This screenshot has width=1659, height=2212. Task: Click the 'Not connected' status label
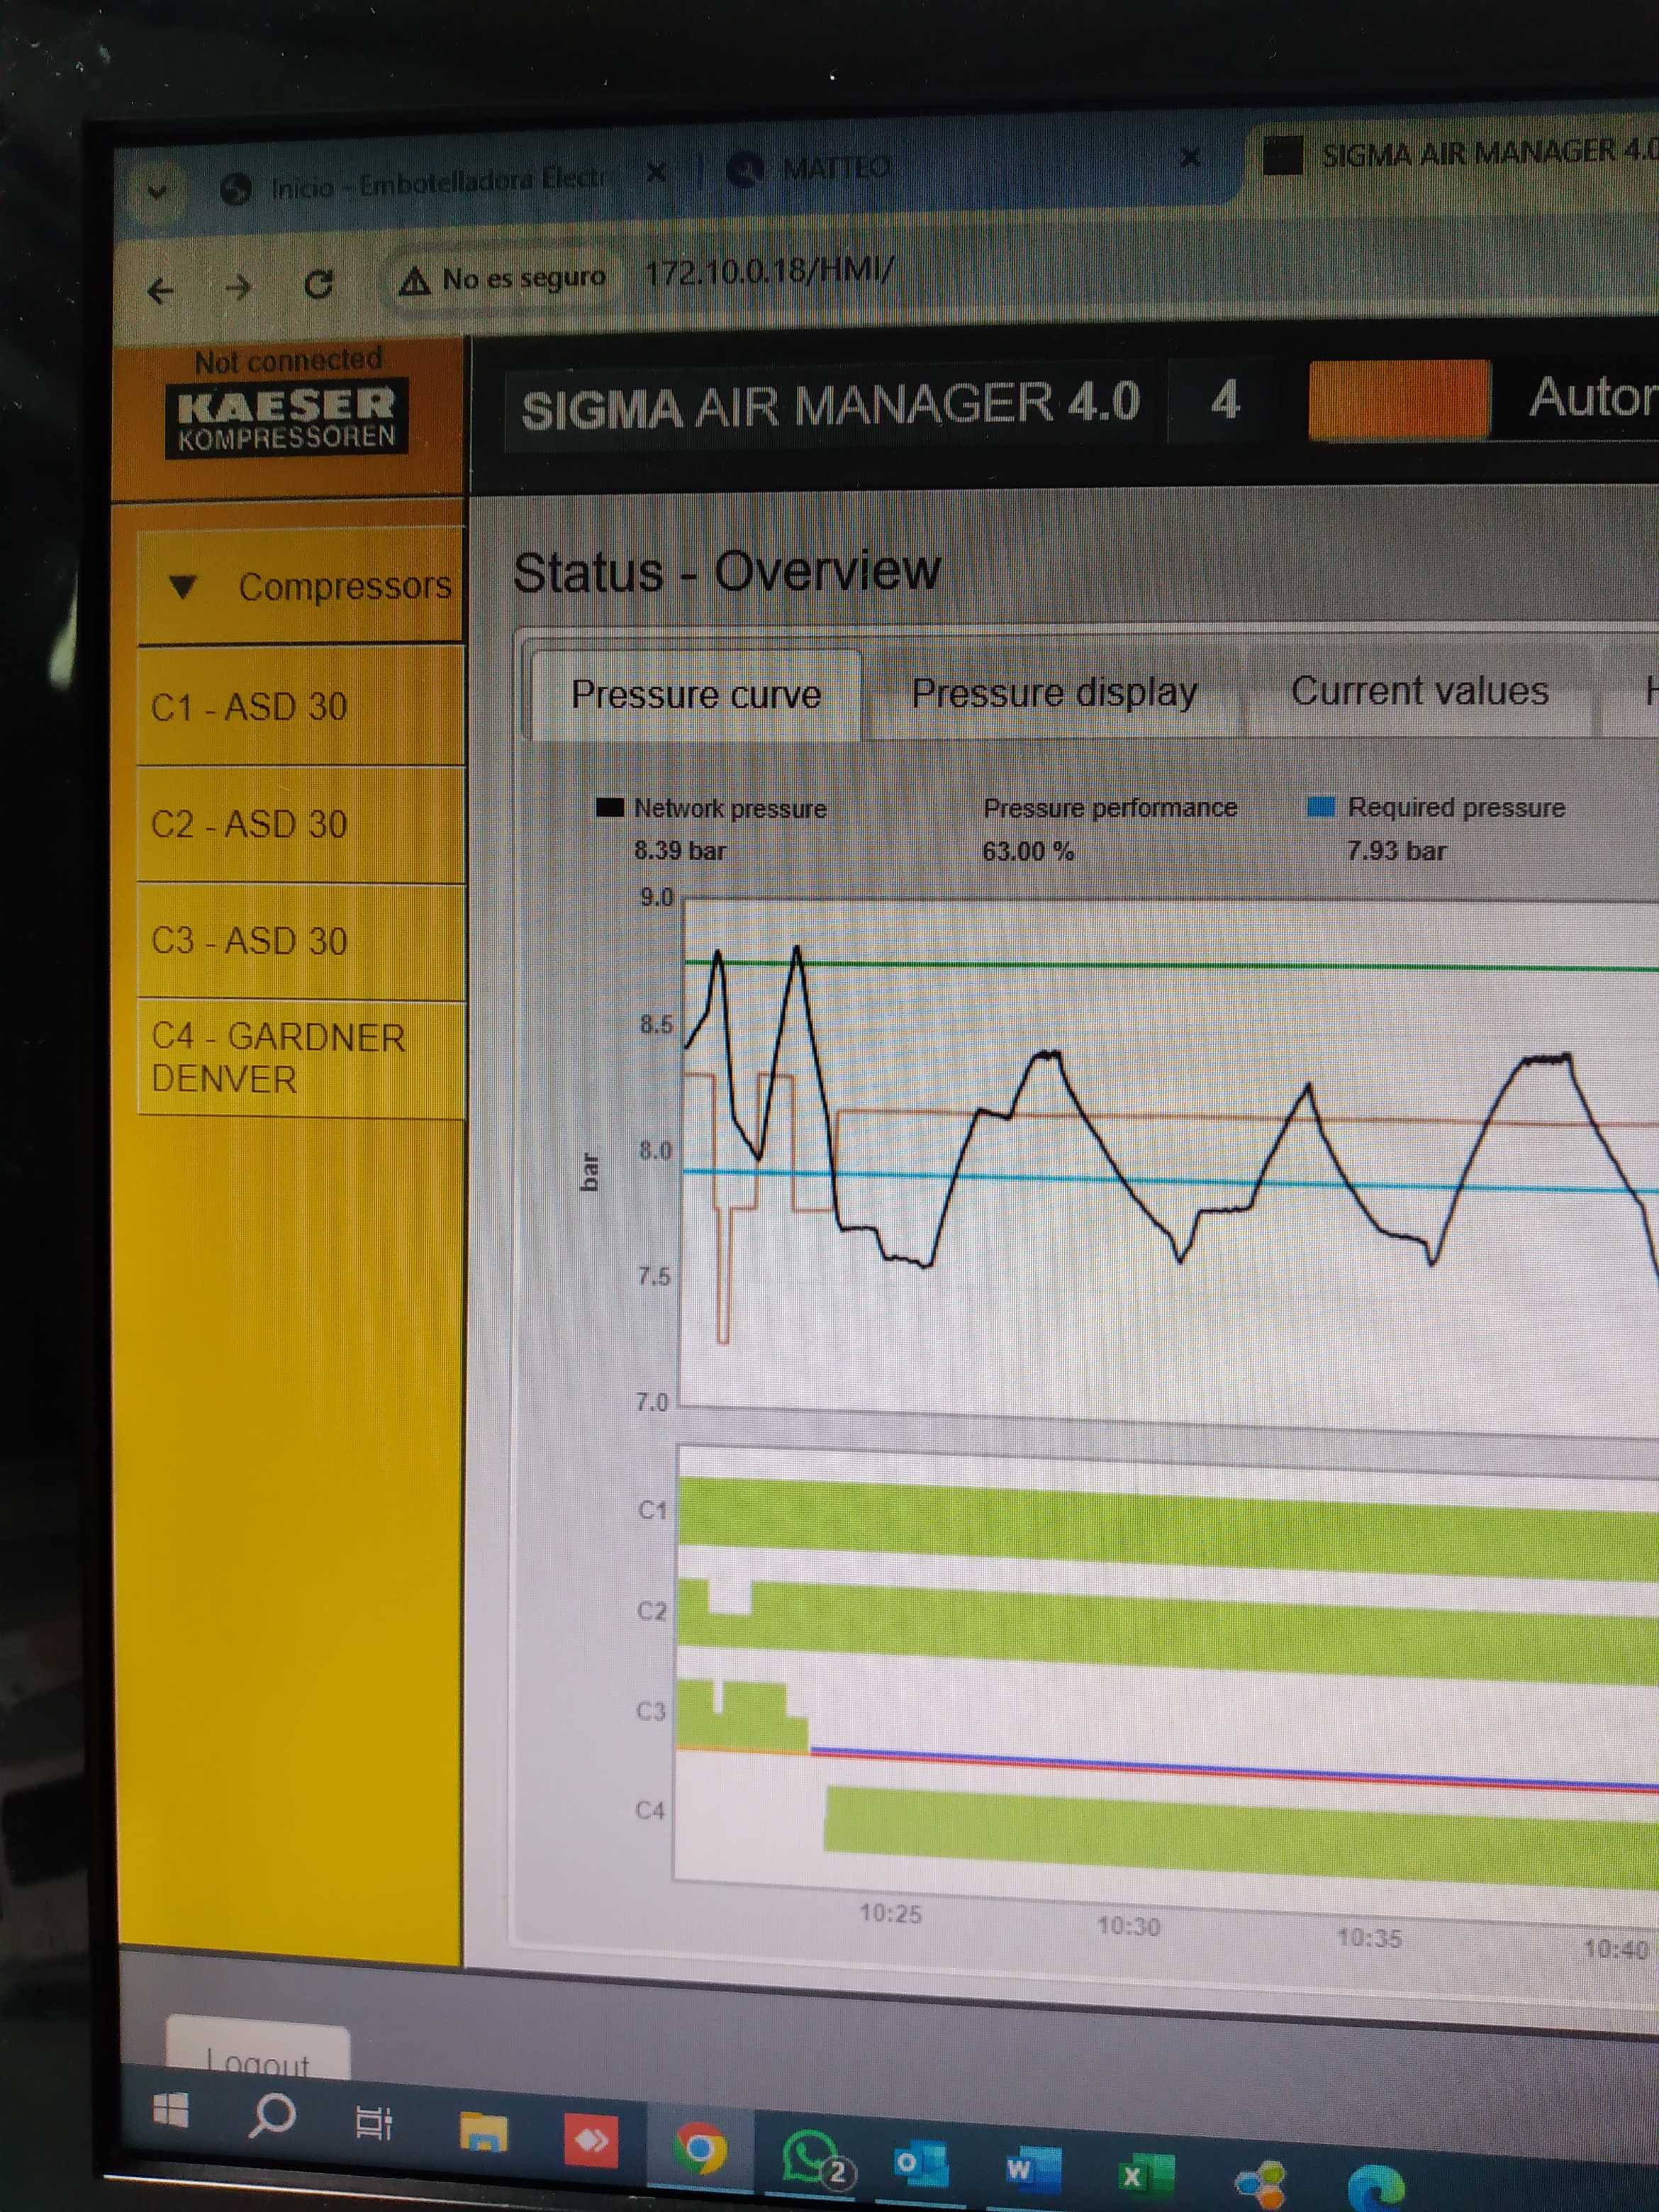pyautogui.click(x=288, y=360)
